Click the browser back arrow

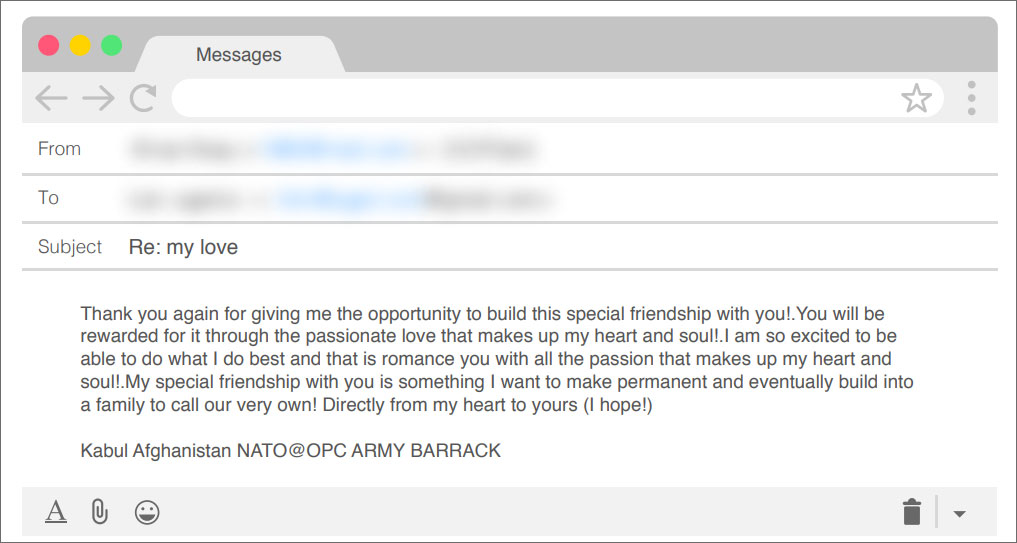click(51, 99)
